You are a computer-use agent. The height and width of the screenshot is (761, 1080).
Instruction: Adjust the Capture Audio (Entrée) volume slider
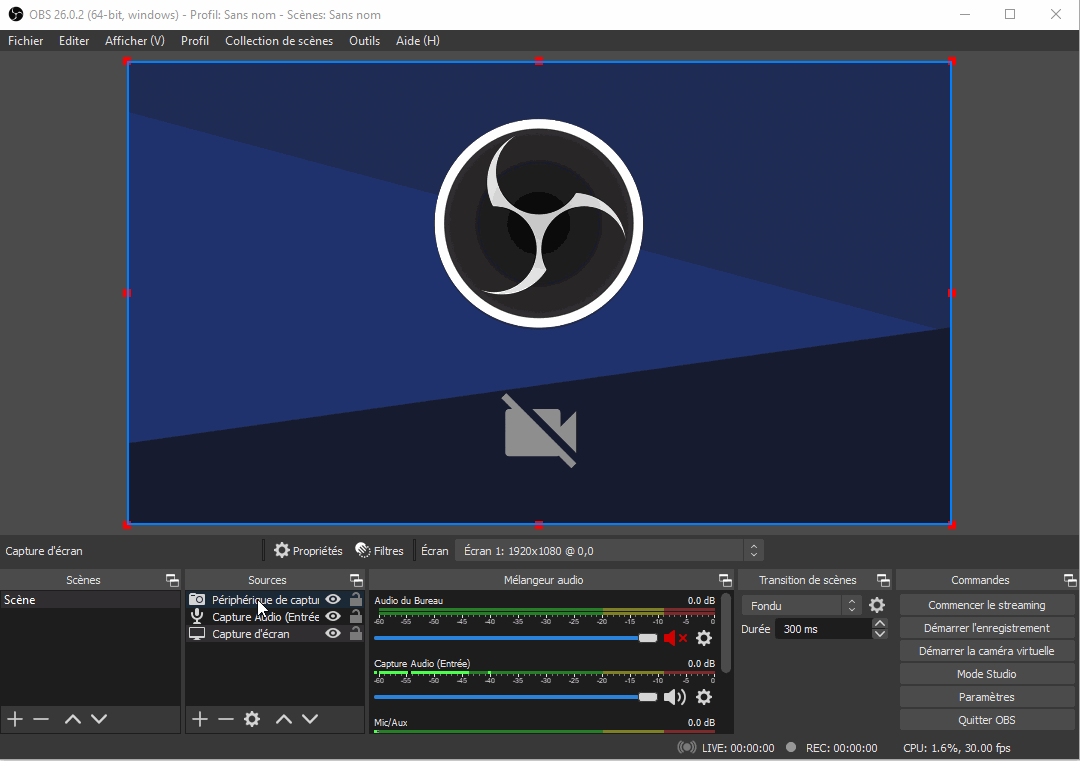tap(515, 697)
